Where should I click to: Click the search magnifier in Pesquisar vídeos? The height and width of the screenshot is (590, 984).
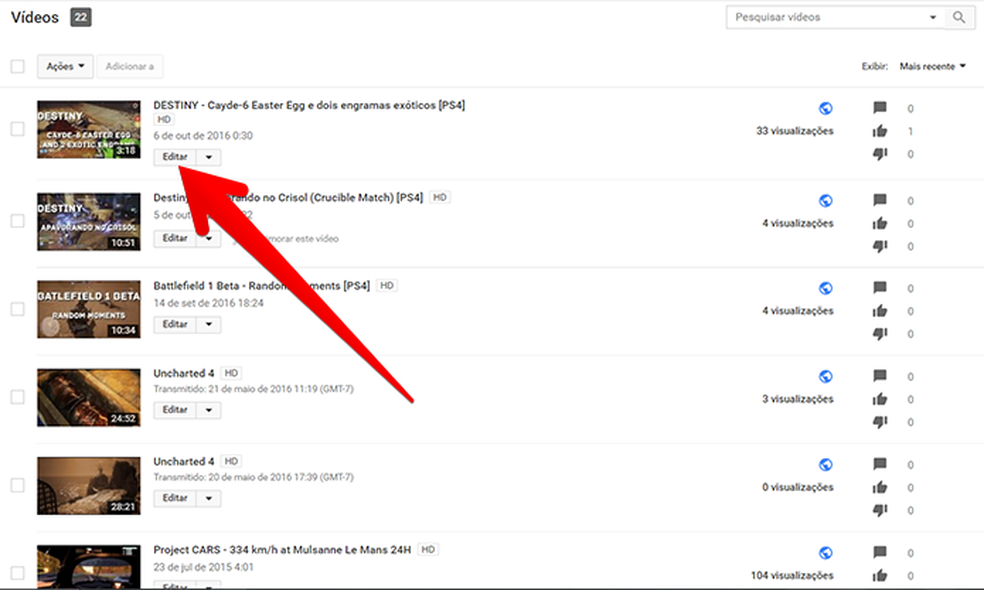pyautogui.click(x=959, y=17)
